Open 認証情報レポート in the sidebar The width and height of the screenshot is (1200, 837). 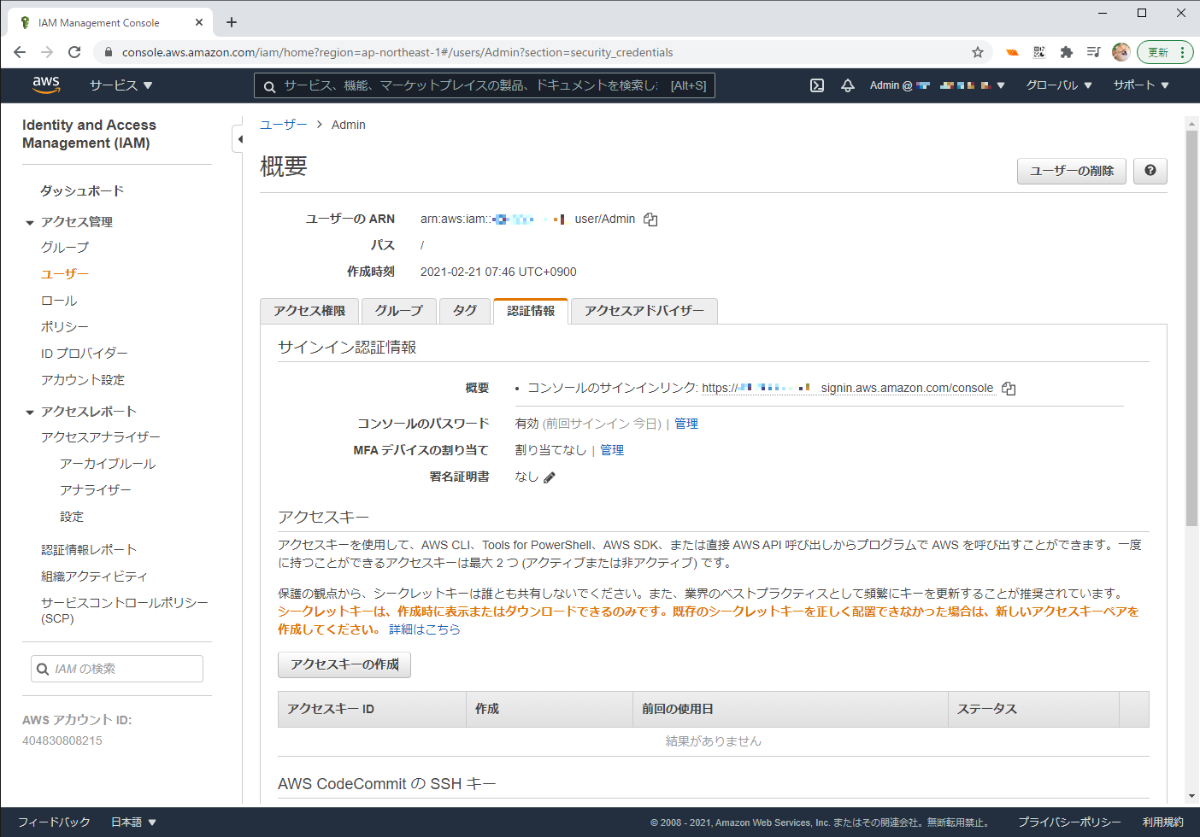89,549
